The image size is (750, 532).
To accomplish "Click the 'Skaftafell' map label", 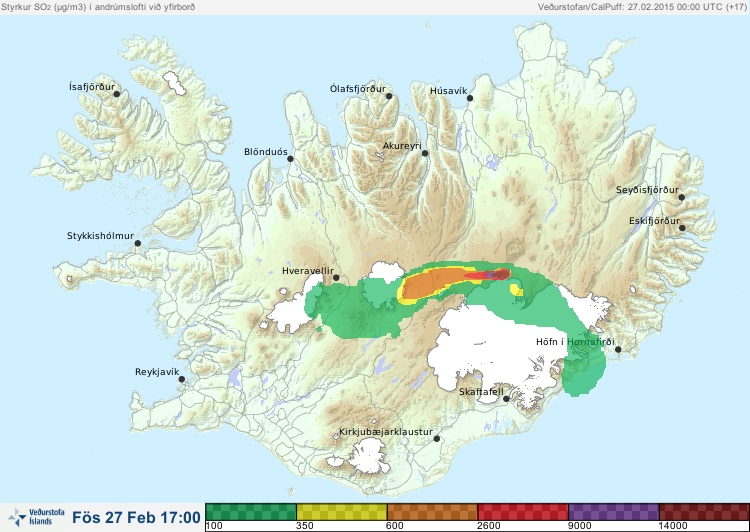I will tap(481, 392).
